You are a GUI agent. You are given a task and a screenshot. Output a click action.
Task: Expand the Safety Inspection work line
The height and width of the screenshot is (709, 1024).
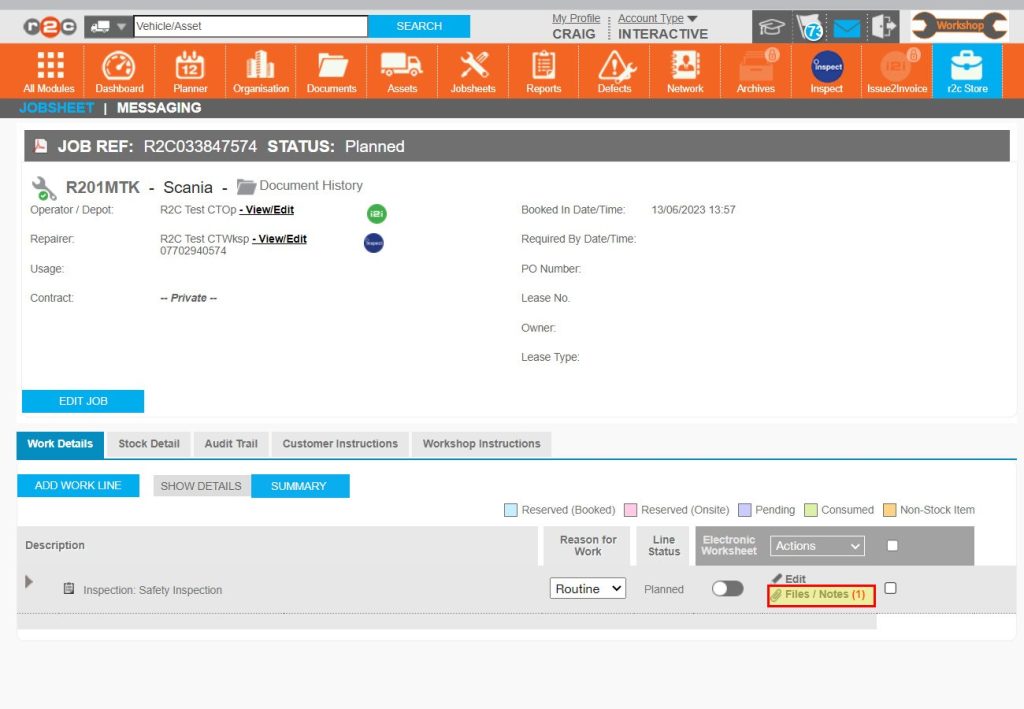pyautogui.click(x=28, y=582)
